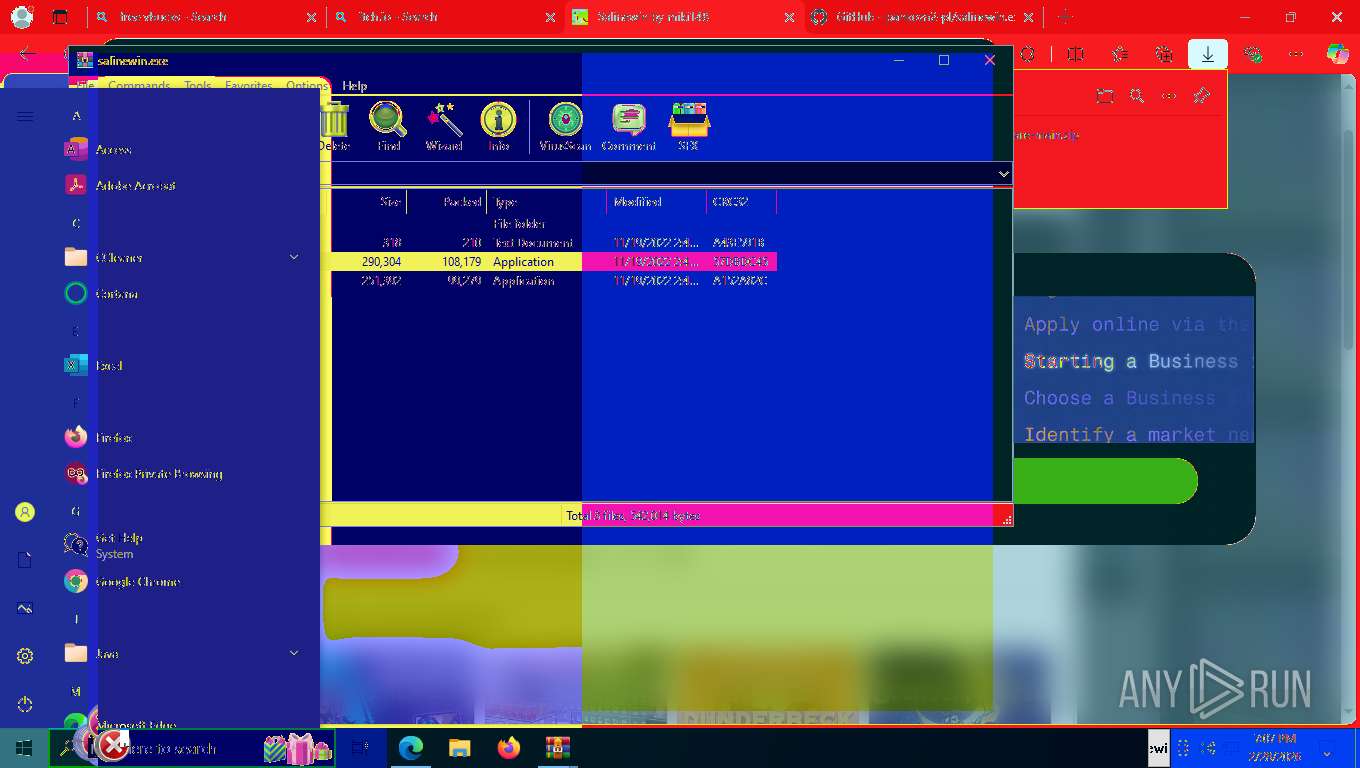This screenshot has width=1360, height=768.
Task: Select the Text Document row in archive
Action: (554, 243)
